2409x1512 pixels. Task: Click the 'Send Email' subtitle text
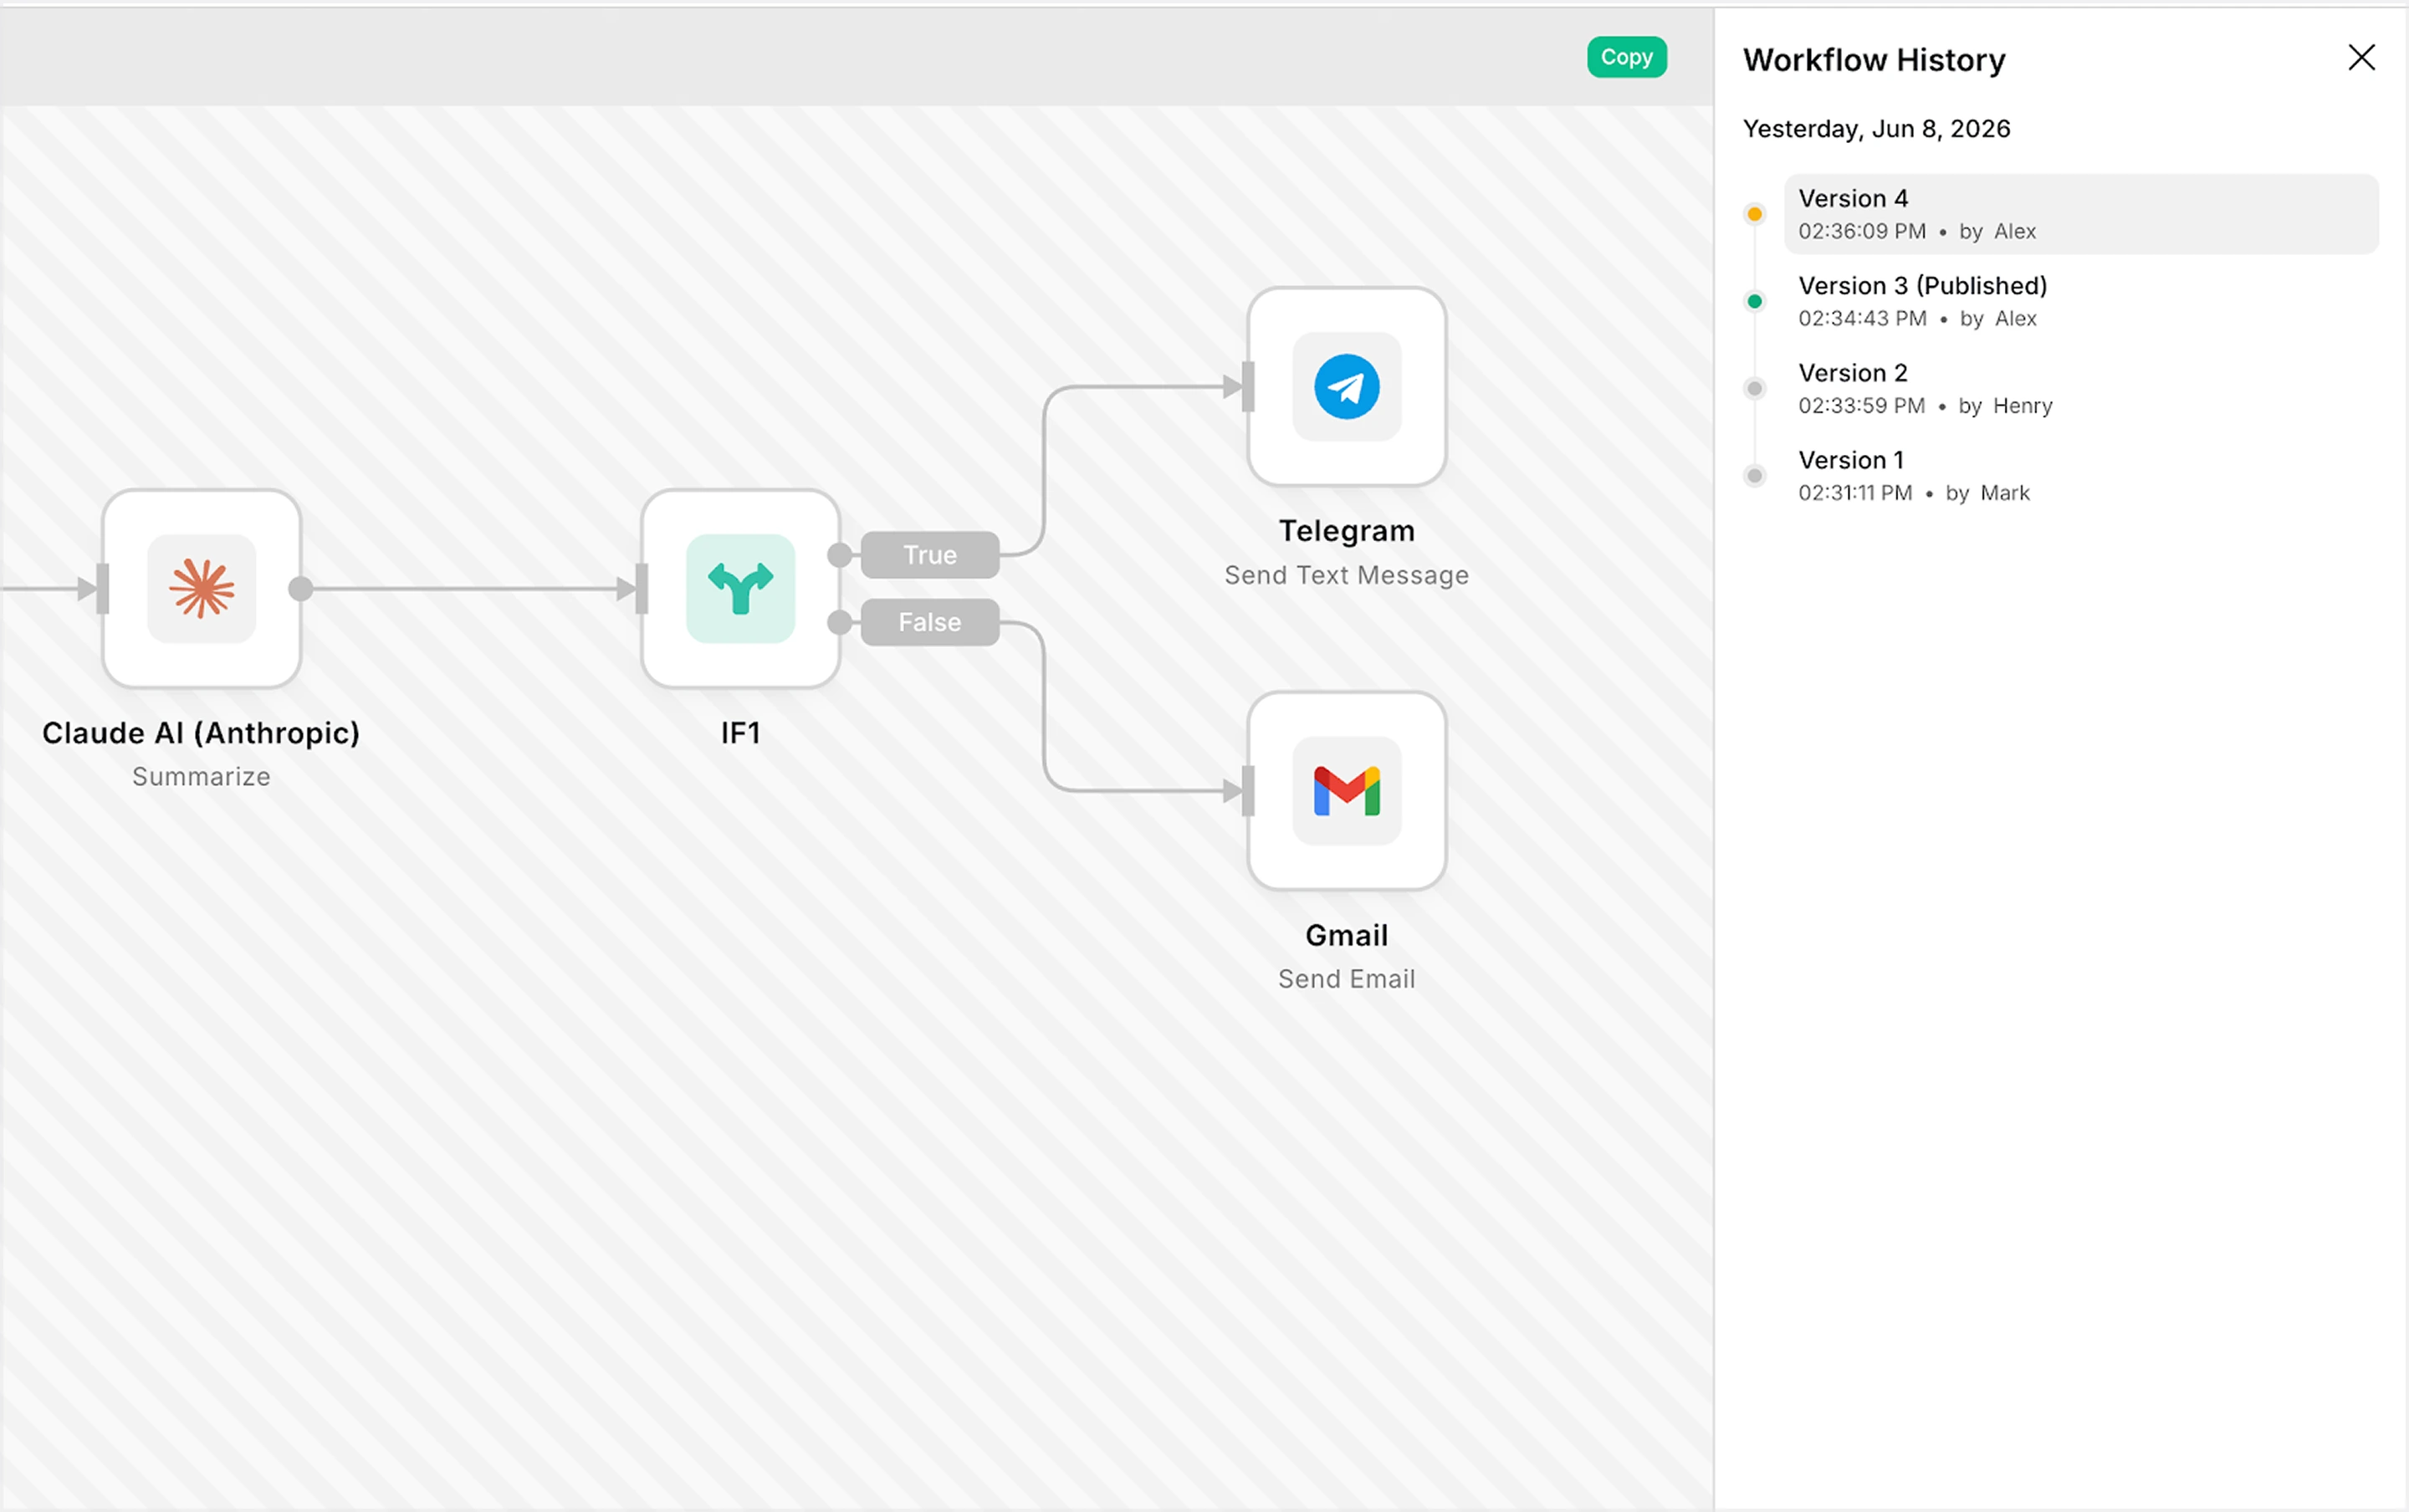(1346, 979)
